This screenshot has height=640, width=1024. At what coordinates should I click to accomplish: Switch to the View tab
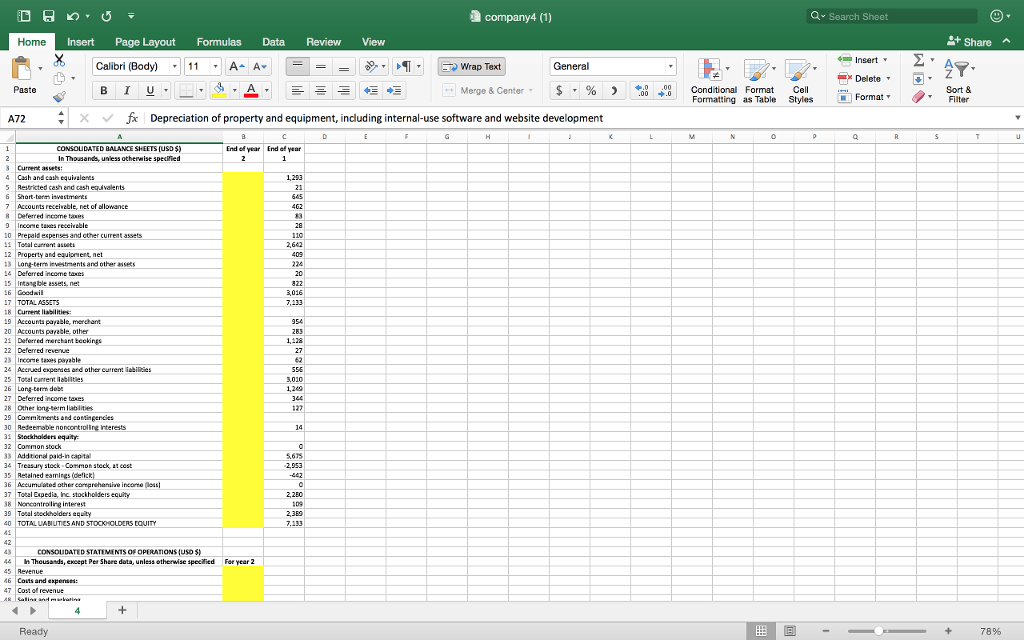[373, 42]
